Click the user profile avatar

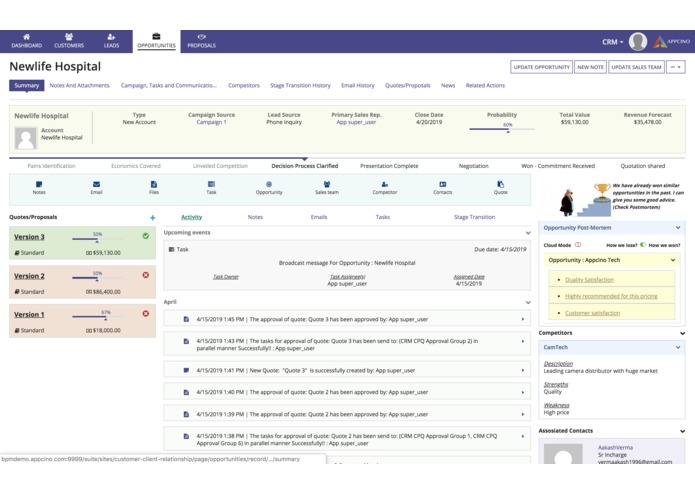click(x=638, y=42)
